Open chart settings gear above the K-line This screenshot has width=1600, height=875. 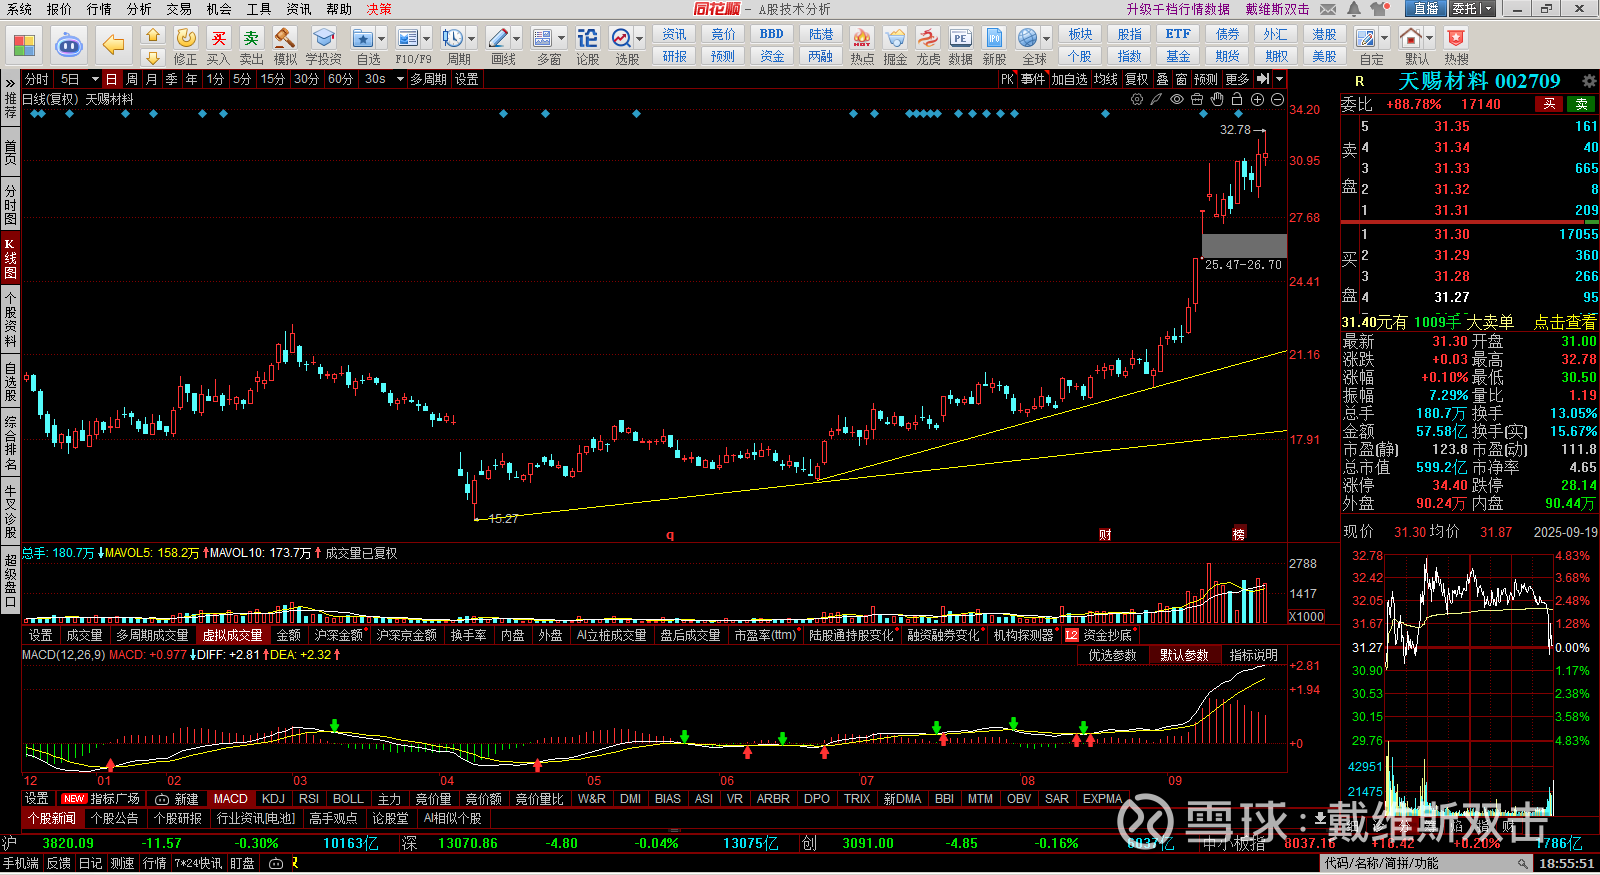click(1137, 99)
